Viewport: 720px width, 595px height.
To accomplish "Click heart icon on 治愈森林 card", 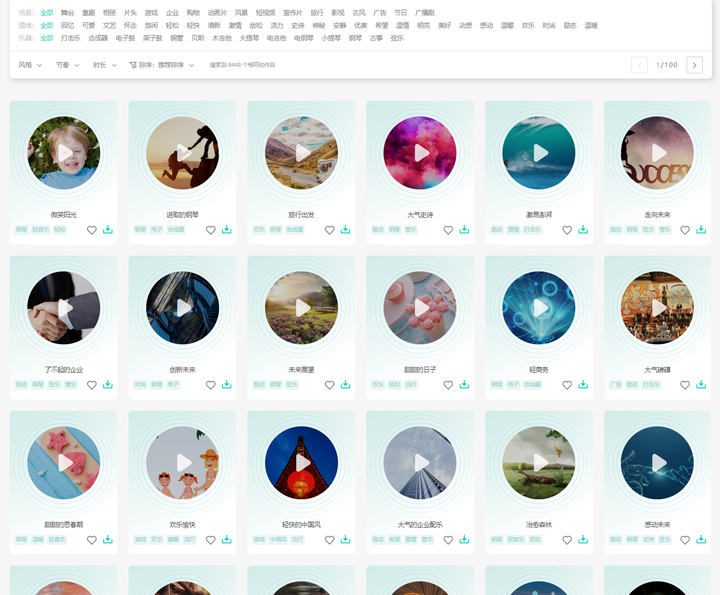I will 567,540.
